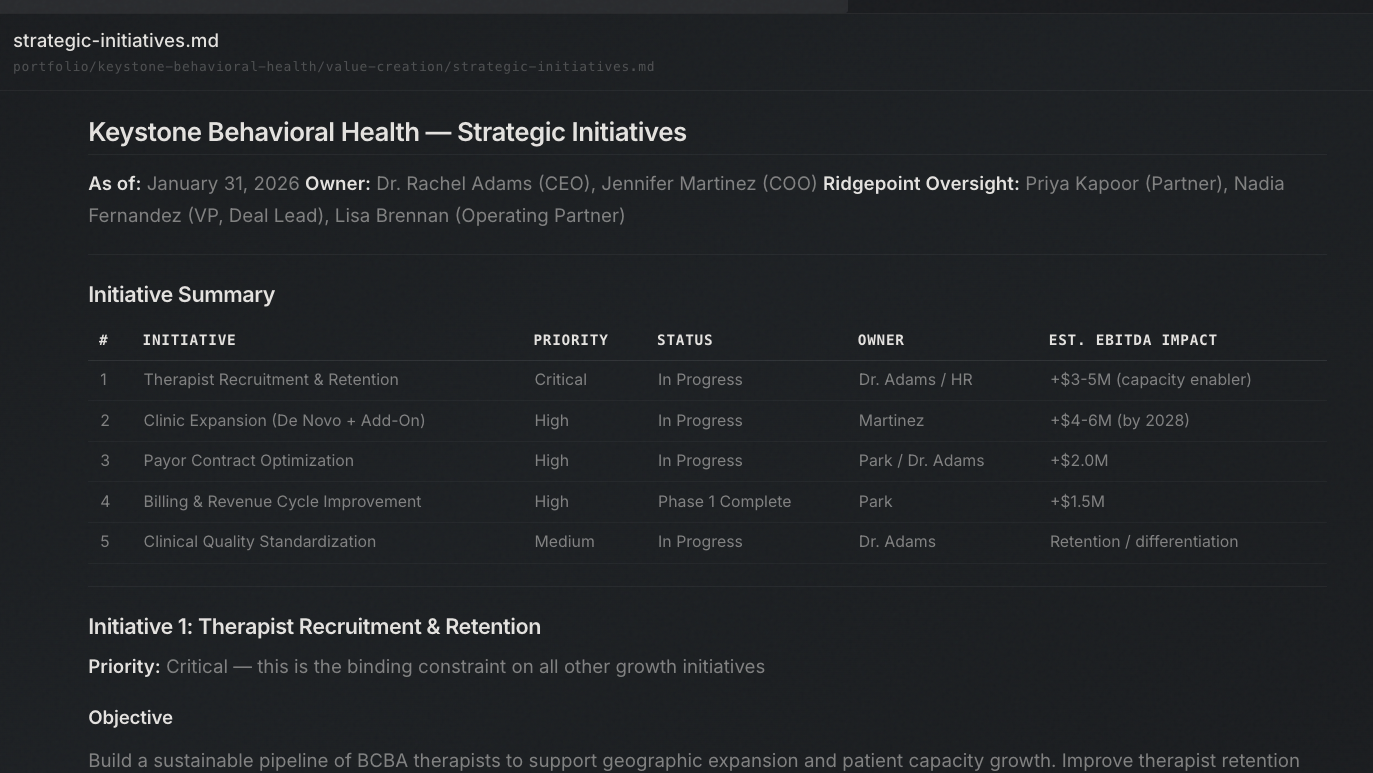Click the PRIORITY column header
This screenshot has height=773, width=1373.
click(570, 340)
